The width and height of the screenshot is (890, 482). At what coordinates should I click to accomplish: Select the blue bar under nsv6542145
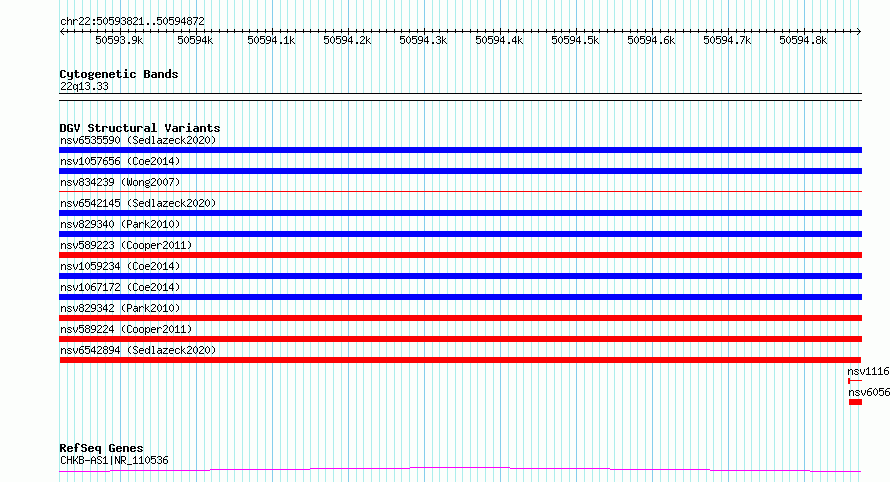[x=460, y=213]
